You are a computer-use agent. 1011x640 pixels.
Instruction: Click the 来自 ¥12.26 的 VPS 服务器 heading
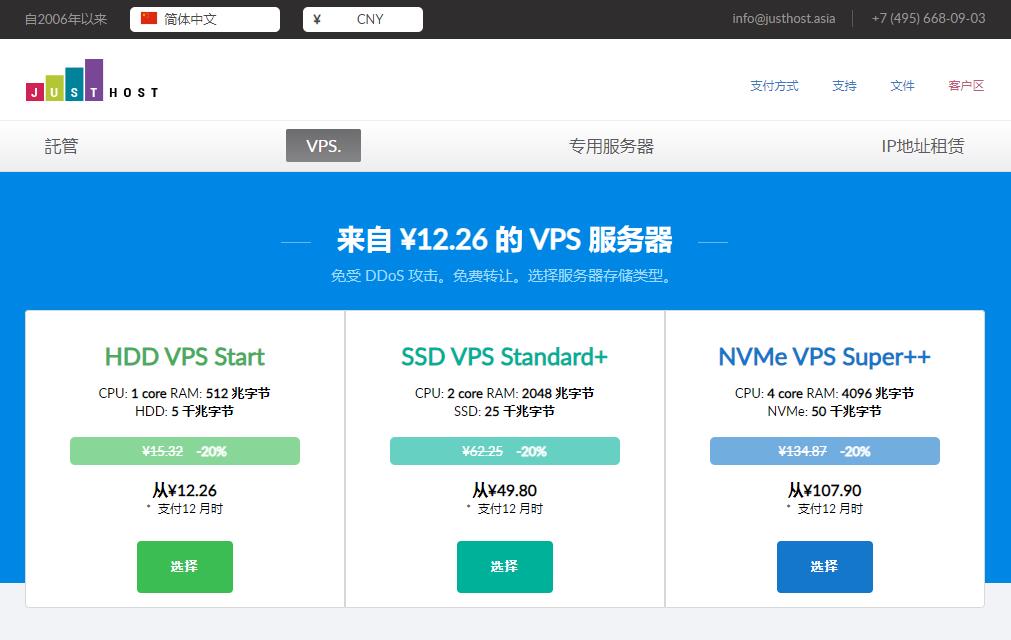[505, 240]
